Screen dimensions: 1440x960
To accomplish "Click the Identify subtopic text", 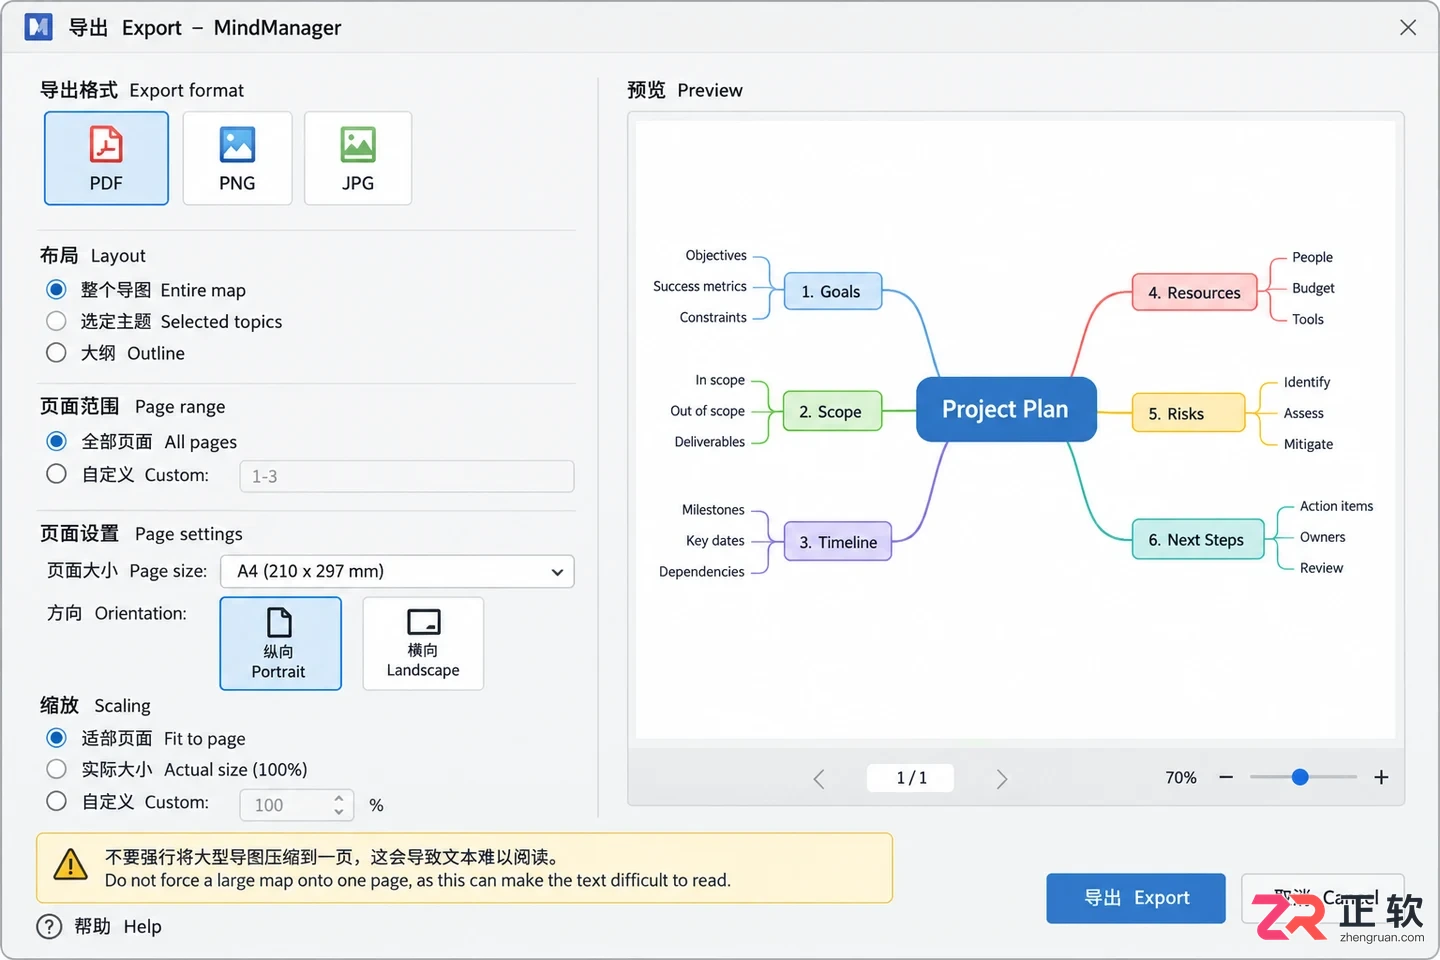I will click(1307, 382).
